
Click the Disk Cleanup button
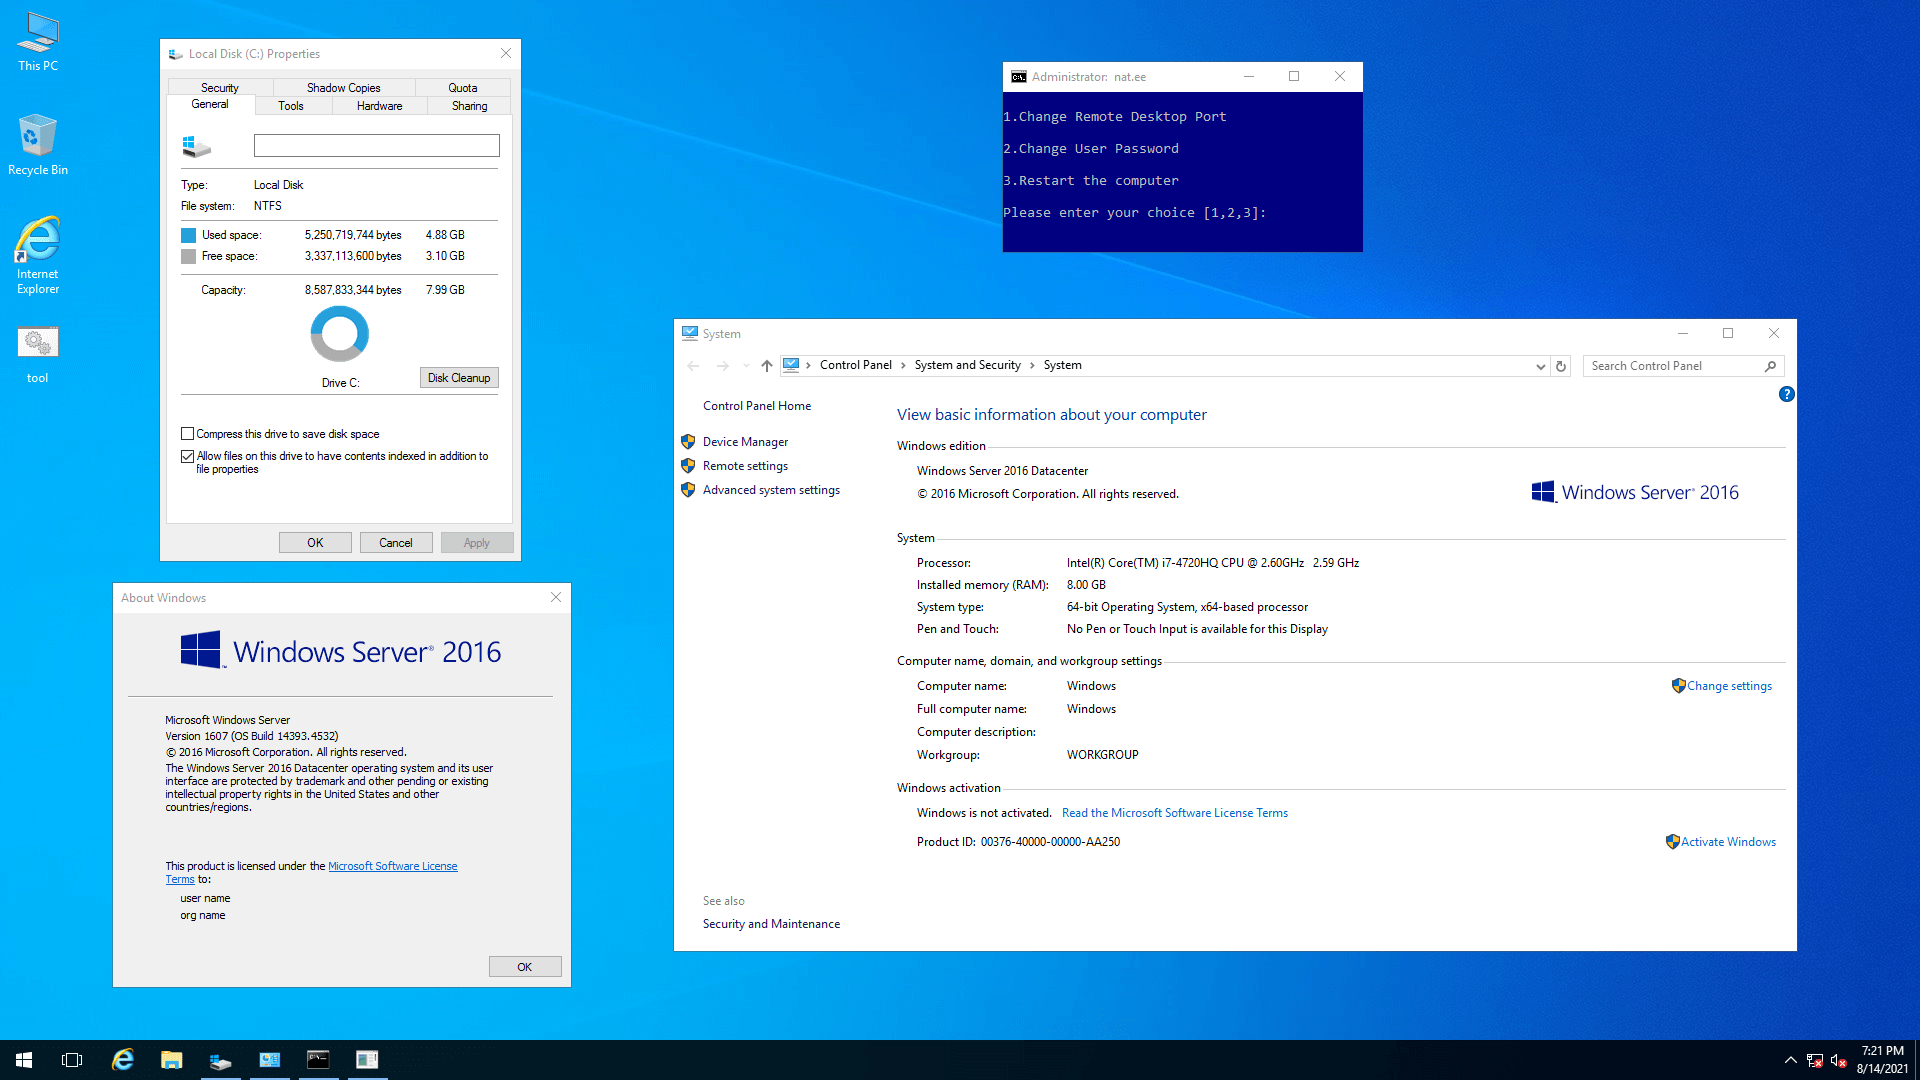(x=459, y=378)
